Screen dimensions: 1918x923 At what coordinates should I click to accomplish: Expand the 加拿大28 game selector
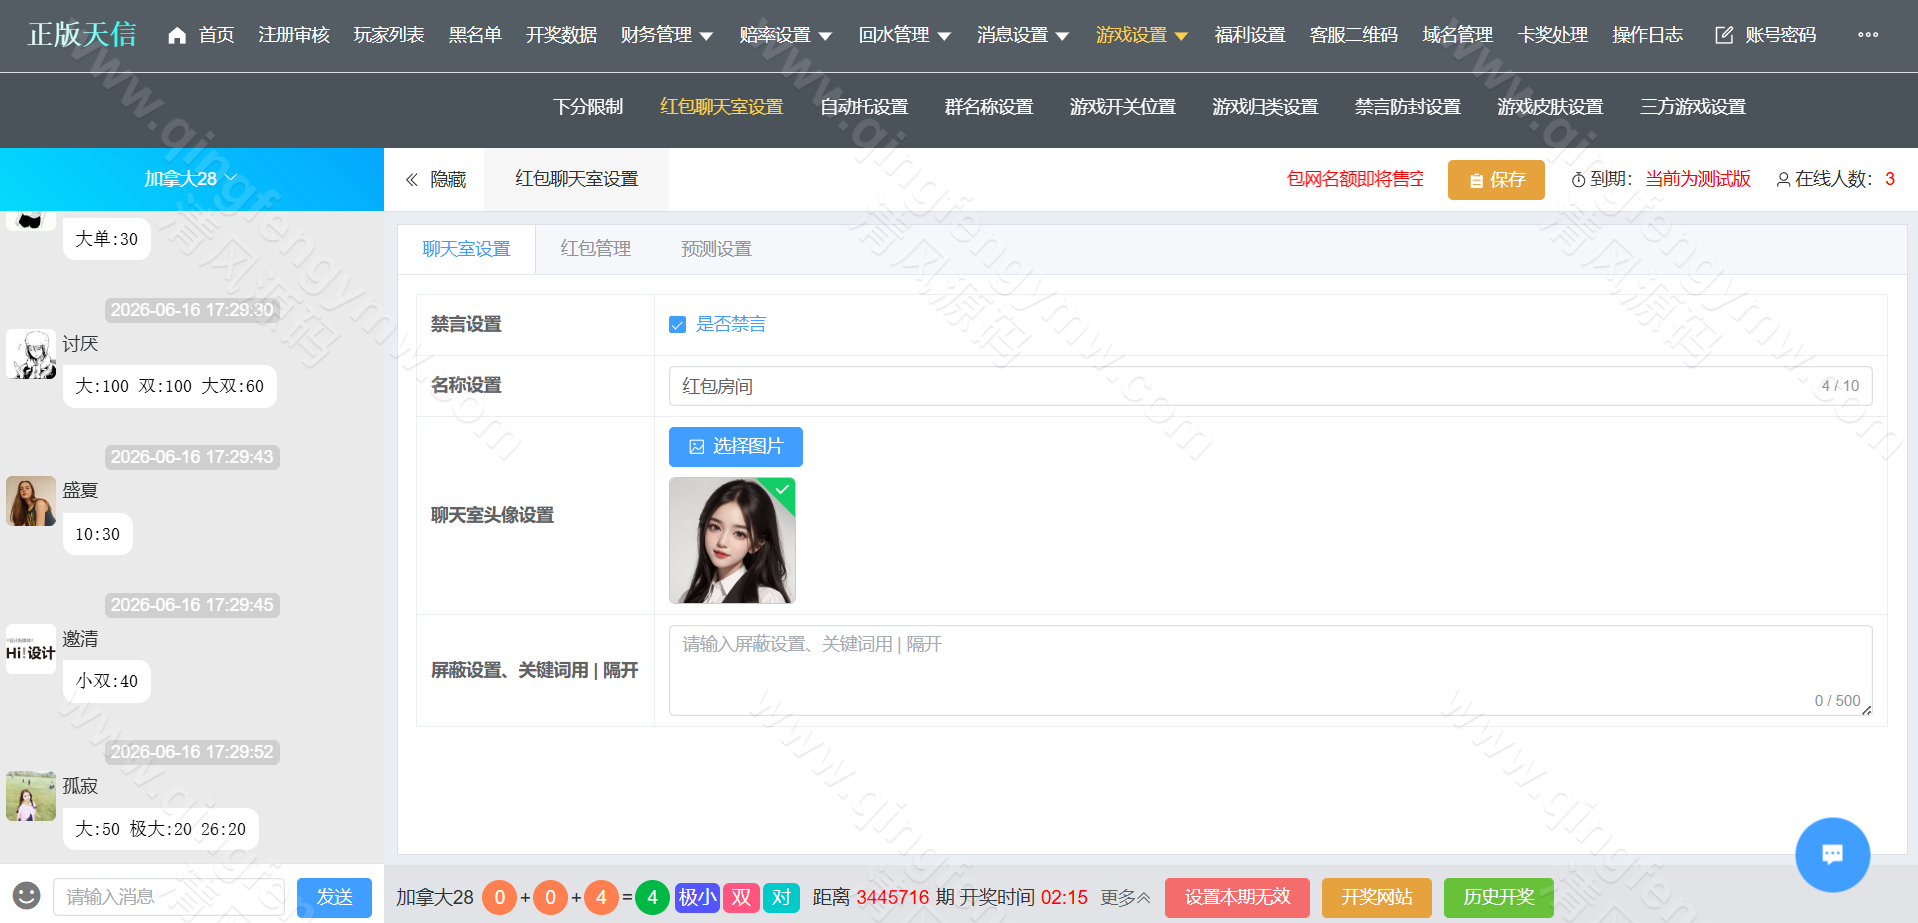(x=191, y=179)
